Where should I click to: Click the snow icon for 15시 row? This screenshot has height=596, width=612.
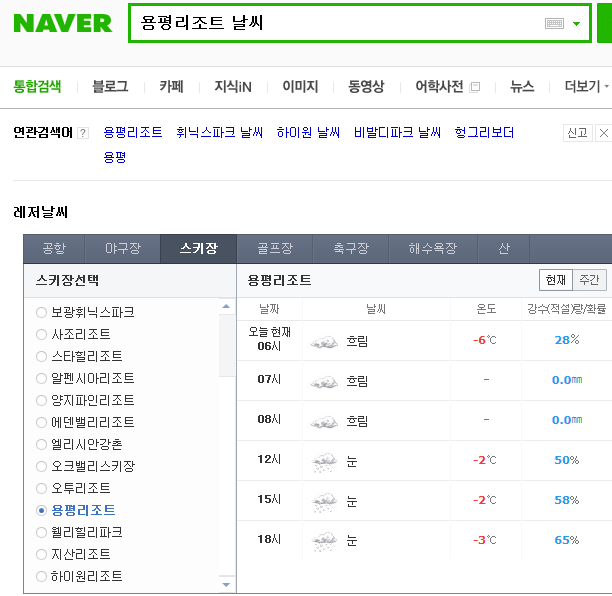point(324,502)
